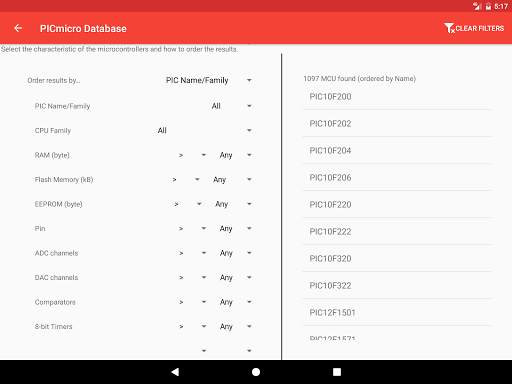Open RAM (byte) value dropdown
Screen dimensions: 512x384
tap(235, 155)
